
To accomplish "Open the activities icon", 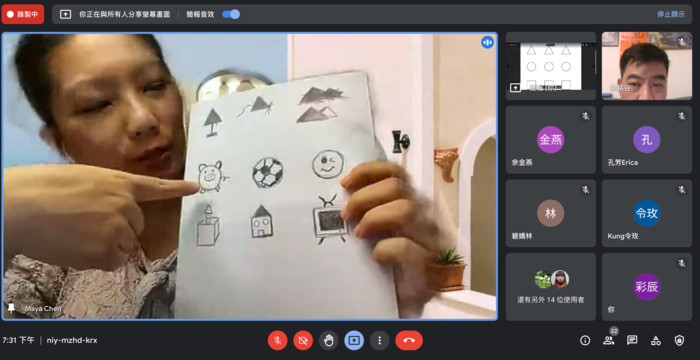I will pyautogui.click(x=655, y=340).
